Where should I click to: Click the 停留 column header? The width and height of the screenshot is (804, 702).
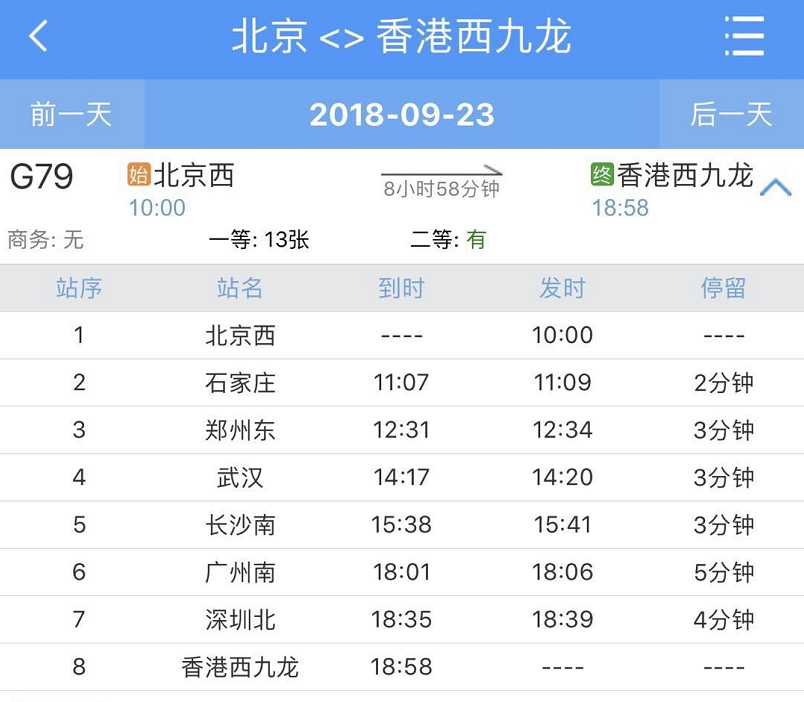723,289
